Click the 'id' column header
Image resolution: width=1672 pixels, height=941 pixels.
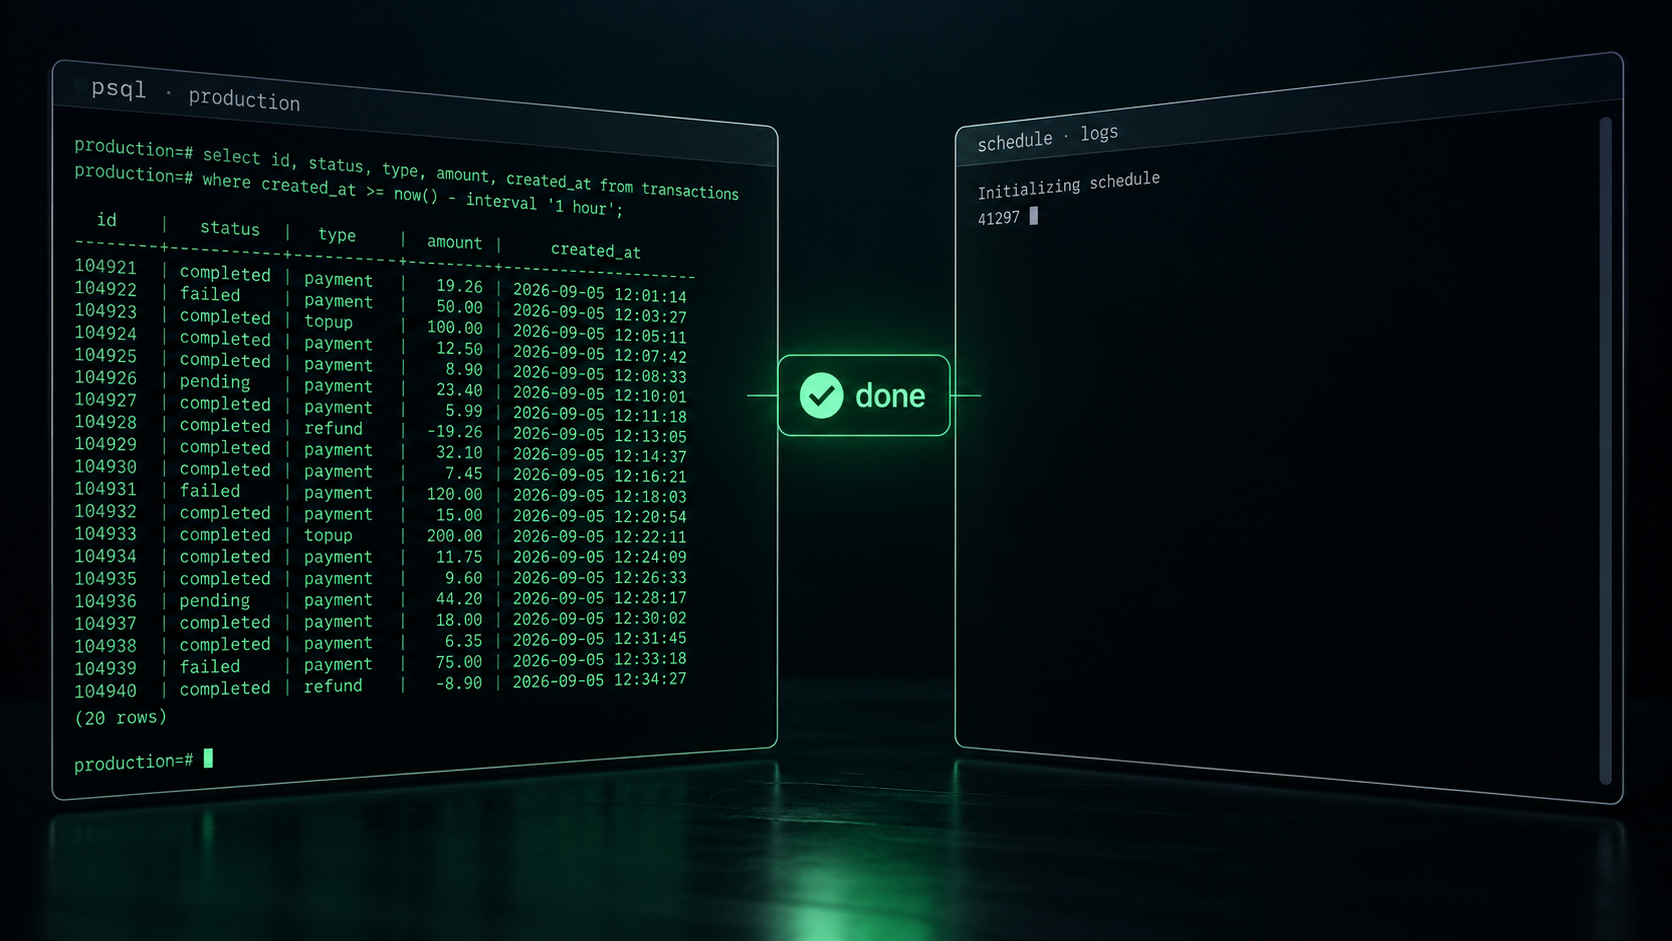pyautogui.click(x=107, y=220)
